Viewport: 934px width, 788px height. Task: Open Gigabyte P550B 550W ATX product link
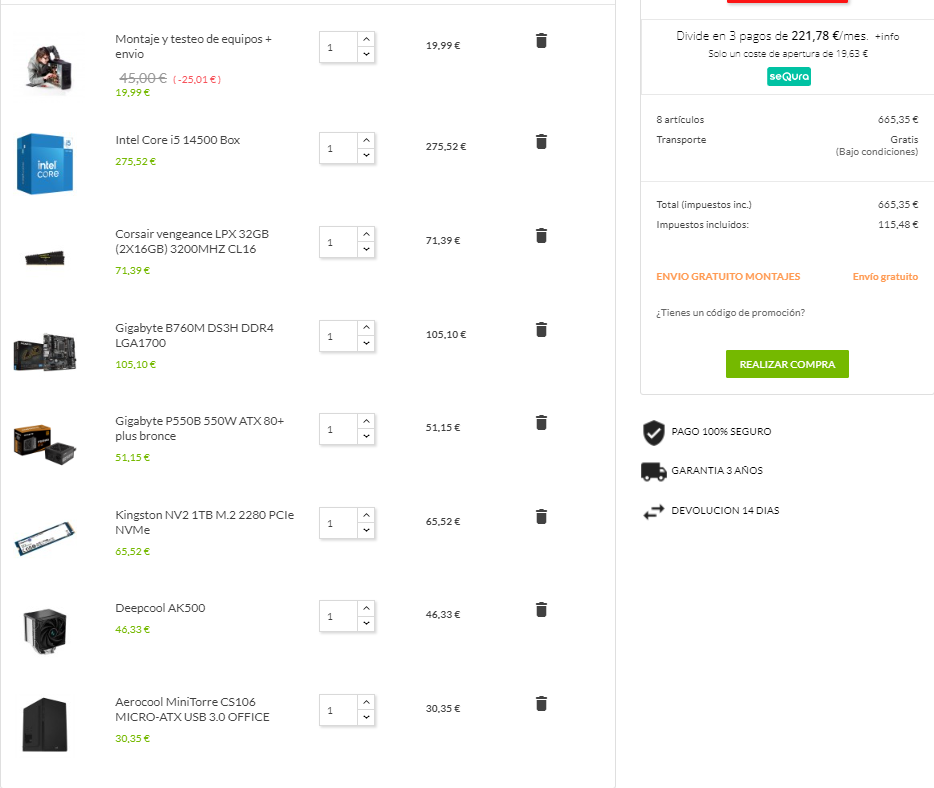[200, 428]
